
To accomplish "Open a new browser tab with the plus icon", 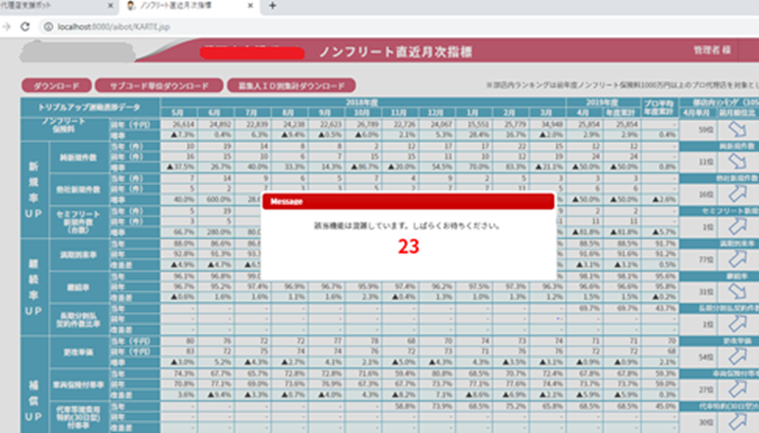I will [x=273, y=6].
